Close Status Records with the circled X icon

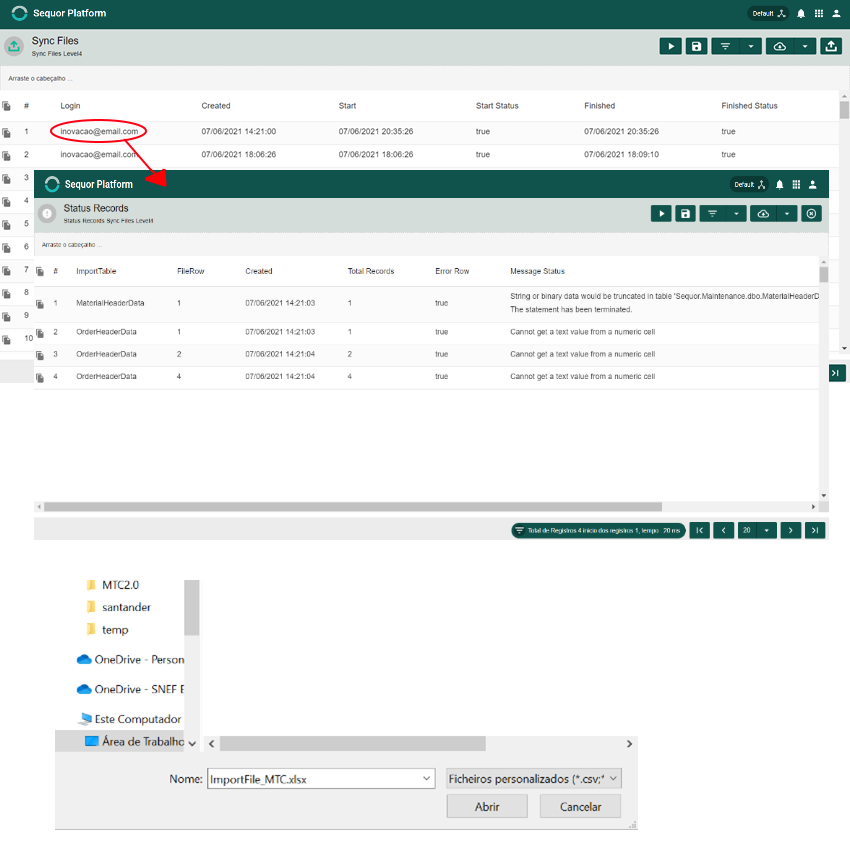click(x=812, y=214)
